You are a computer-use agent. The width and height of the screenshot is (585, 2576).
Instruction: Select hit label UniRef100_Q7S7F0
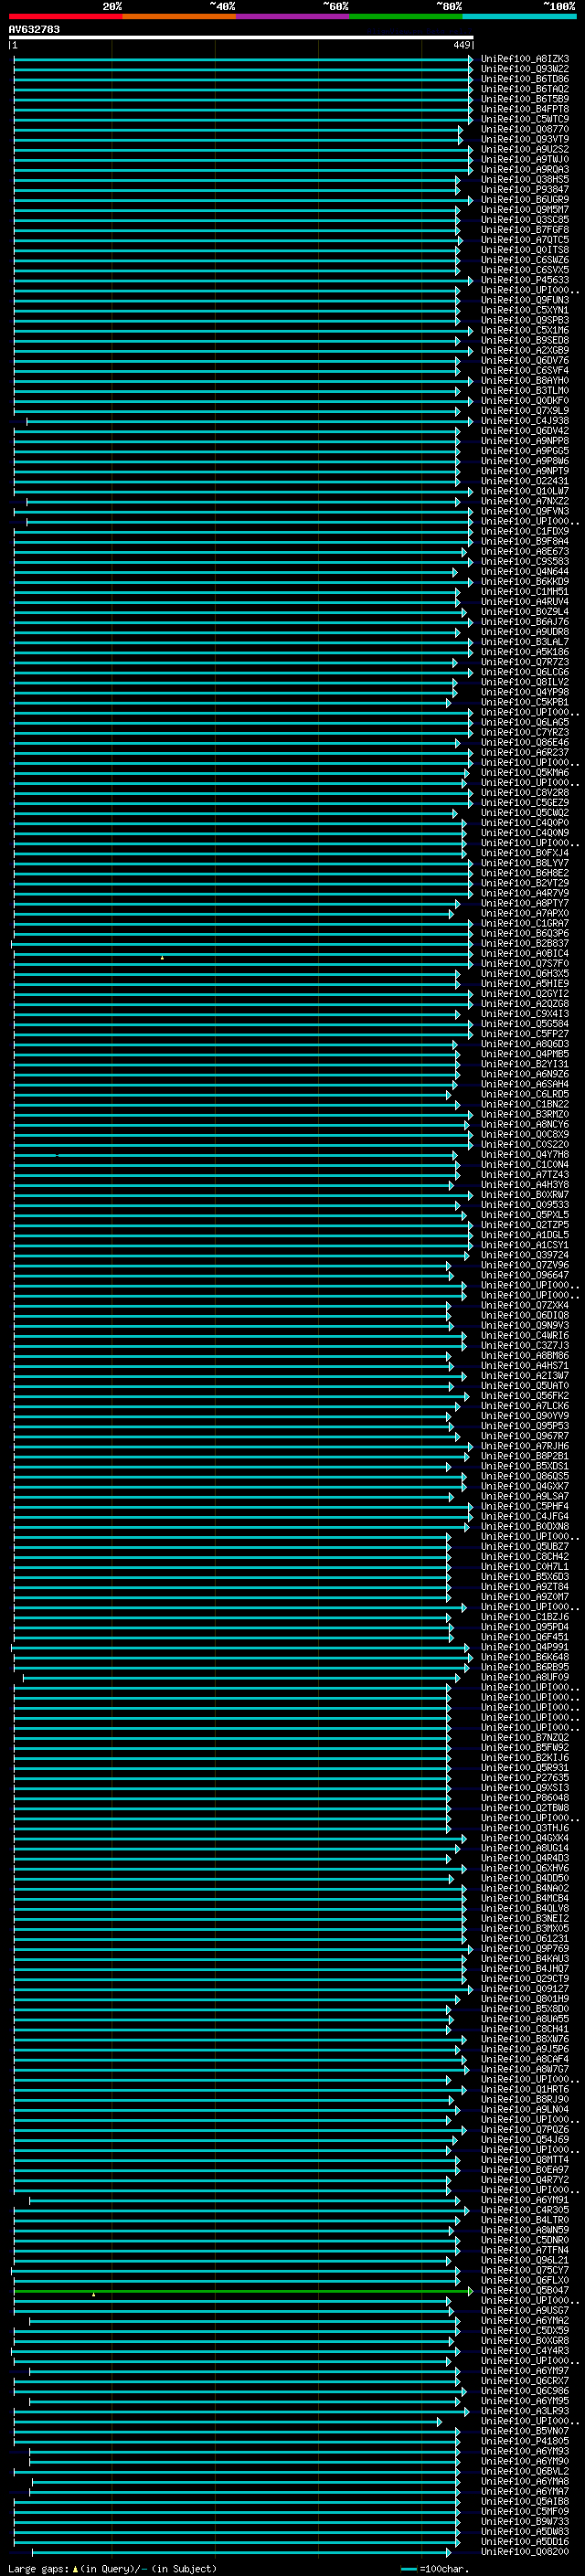point(524,964)
